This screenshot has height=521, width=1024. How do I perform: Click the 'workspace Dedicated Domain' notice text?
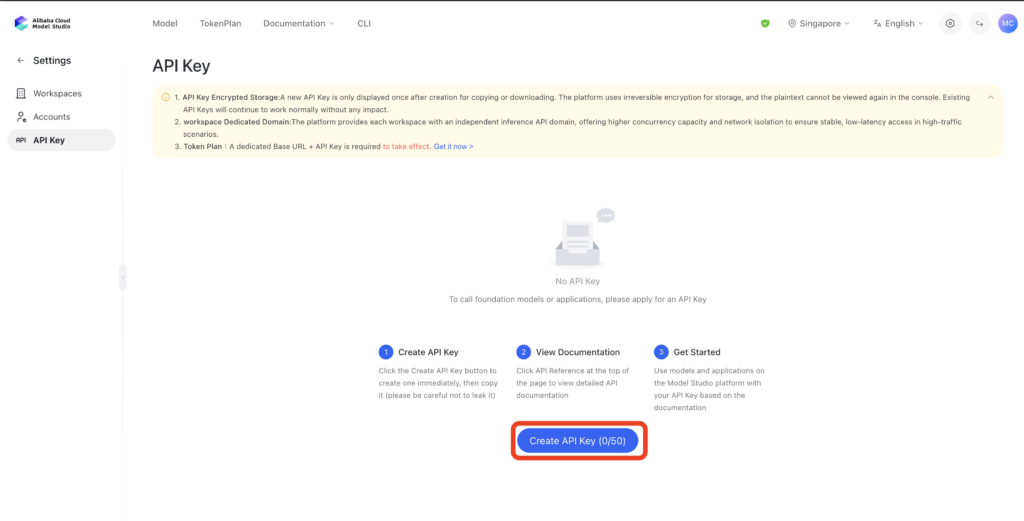click(237, 122)
